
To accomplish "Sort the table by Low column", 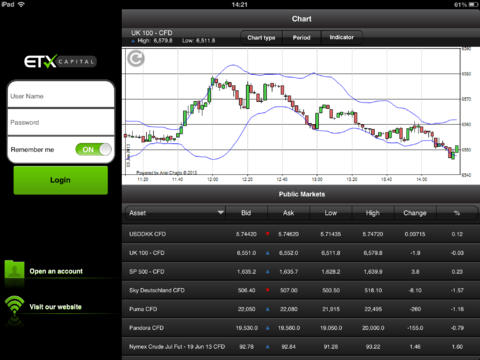I will click(x=331, y=213).
